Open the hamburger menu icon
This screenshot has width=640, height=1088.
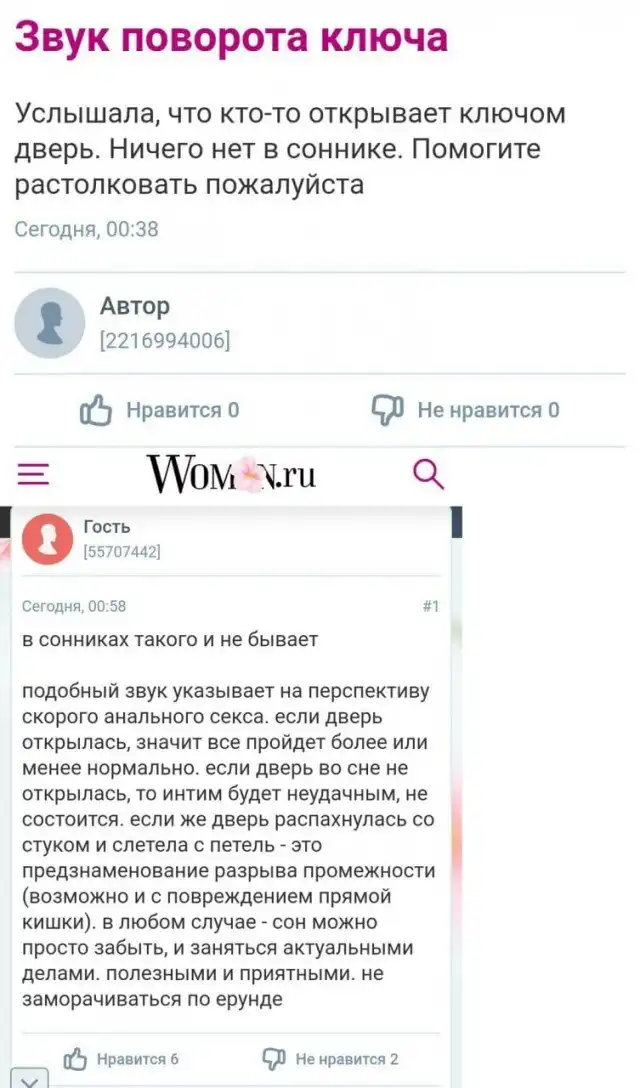tap(33, 475)
